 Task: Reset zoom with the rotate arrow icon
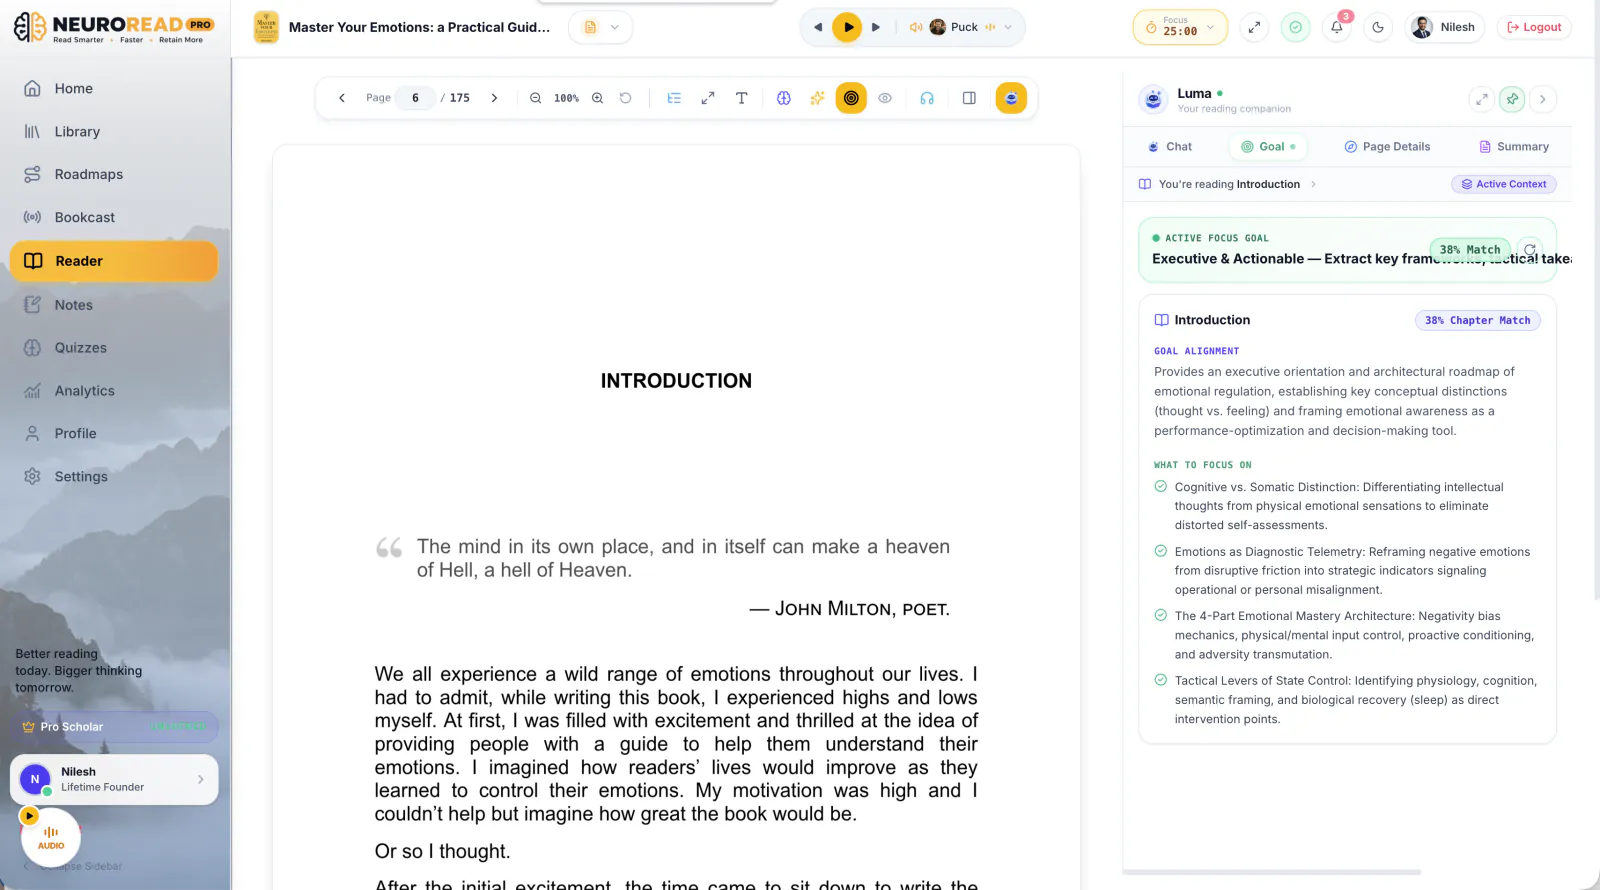(x=626, y=98)
